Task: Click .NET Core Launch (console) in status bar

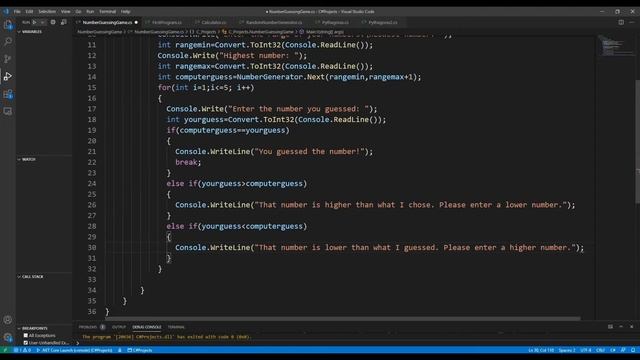Action: [x=74, y=350]
